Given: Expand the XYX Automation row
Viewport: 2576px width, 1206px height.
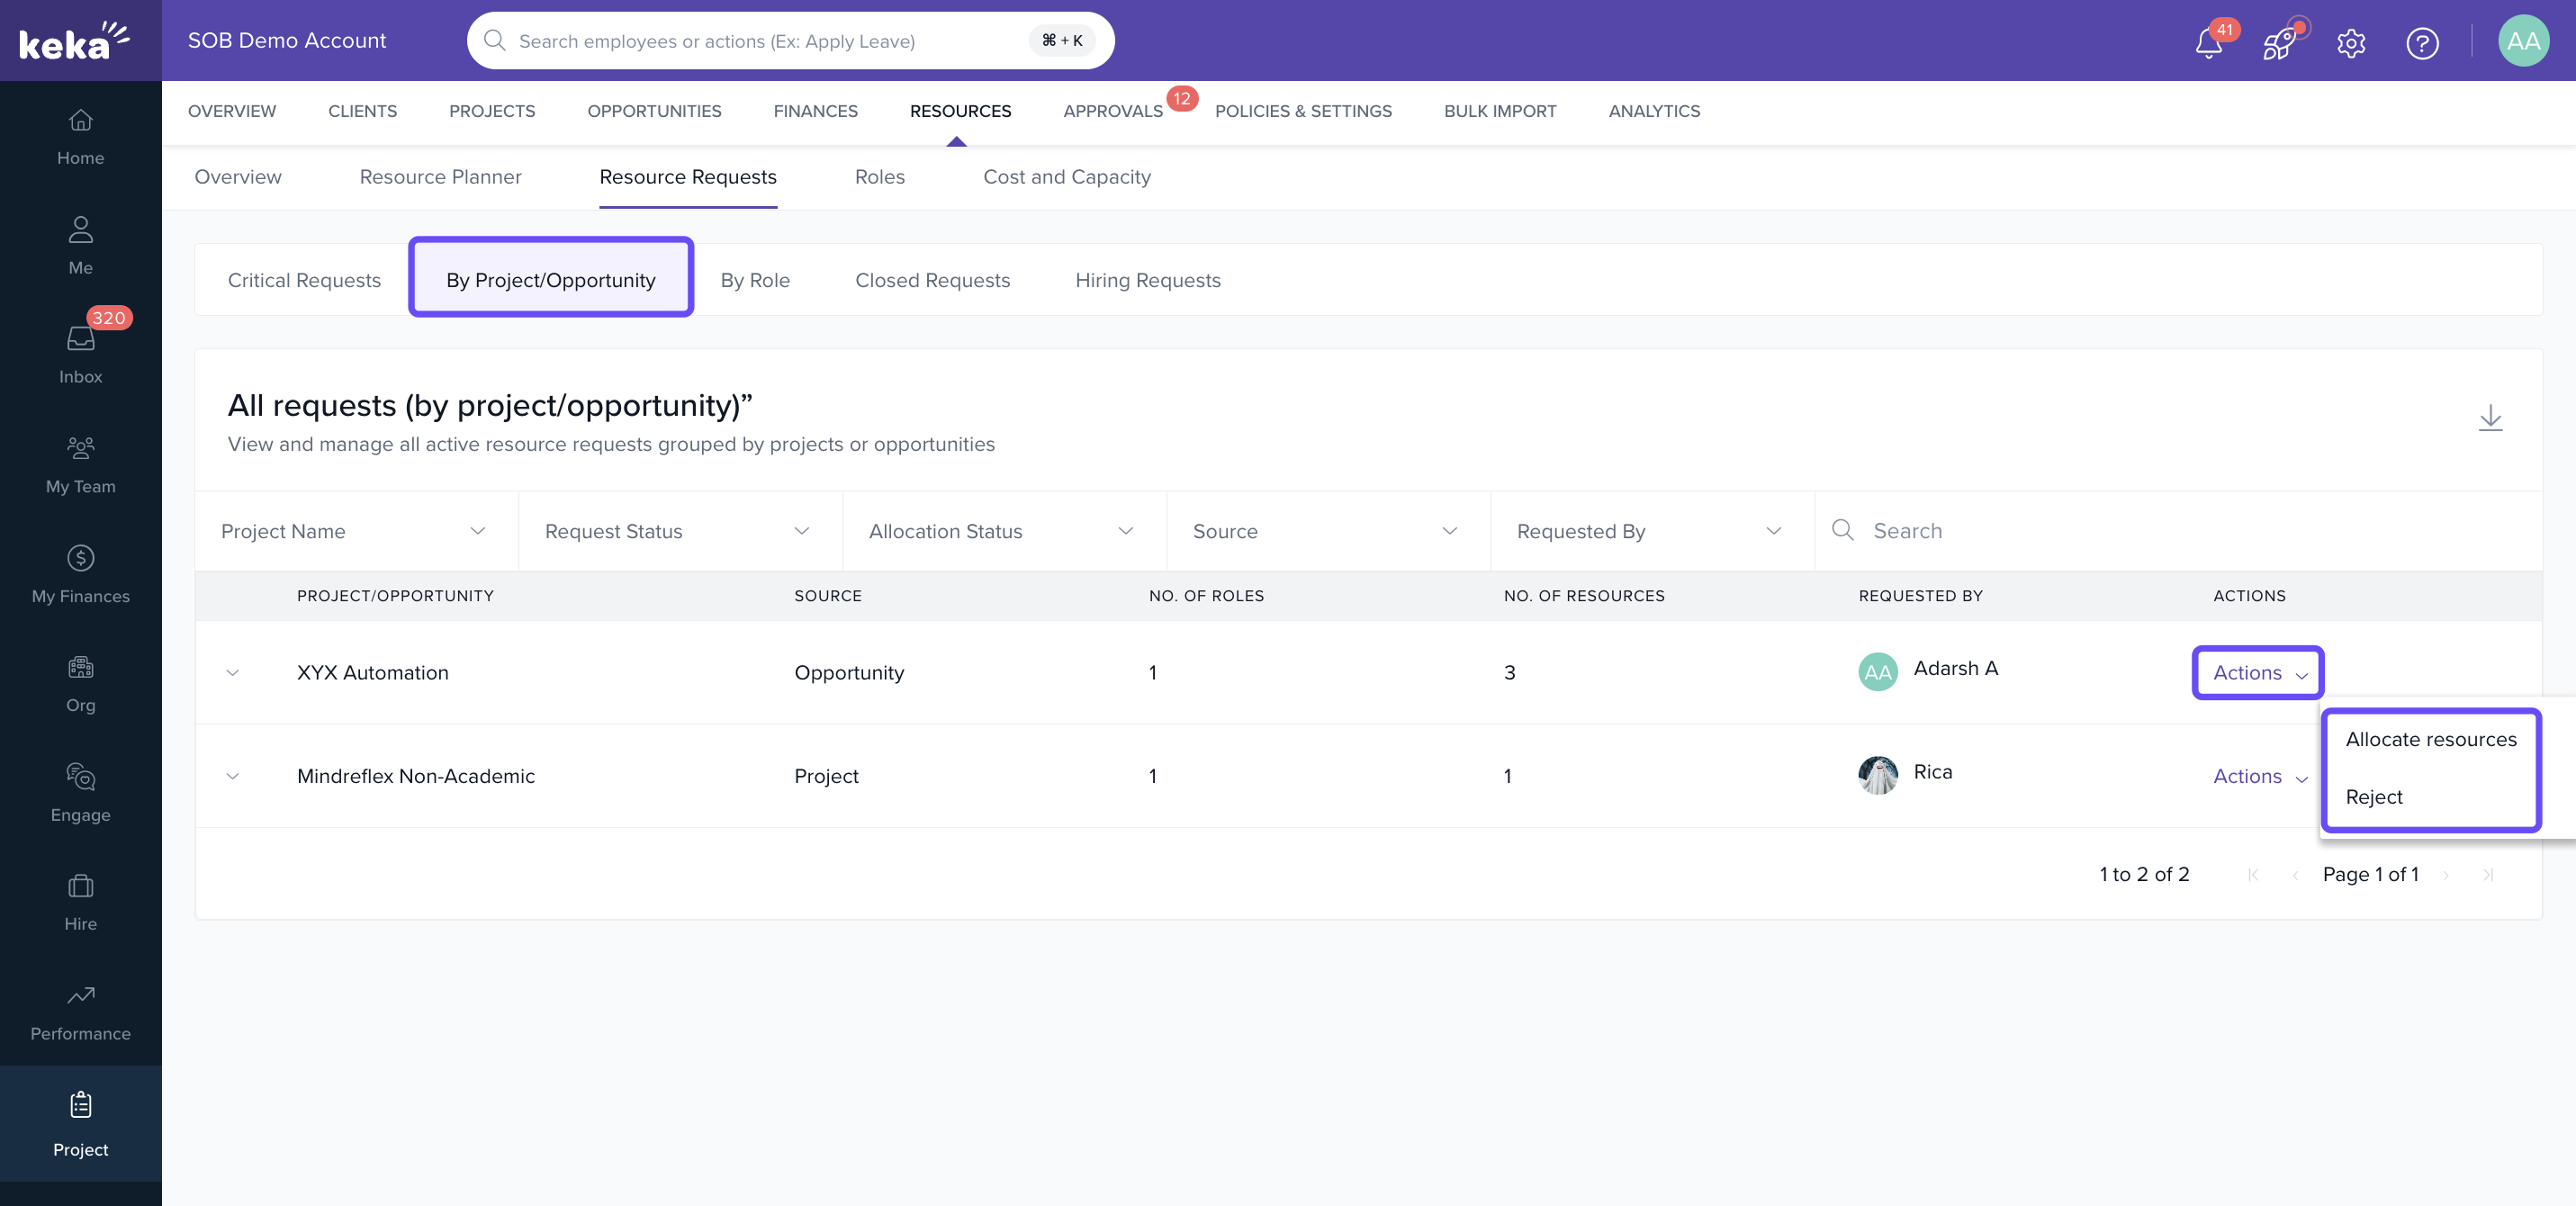Looking at the screenshot, I should pyautogui.click(x=232, y=672).
